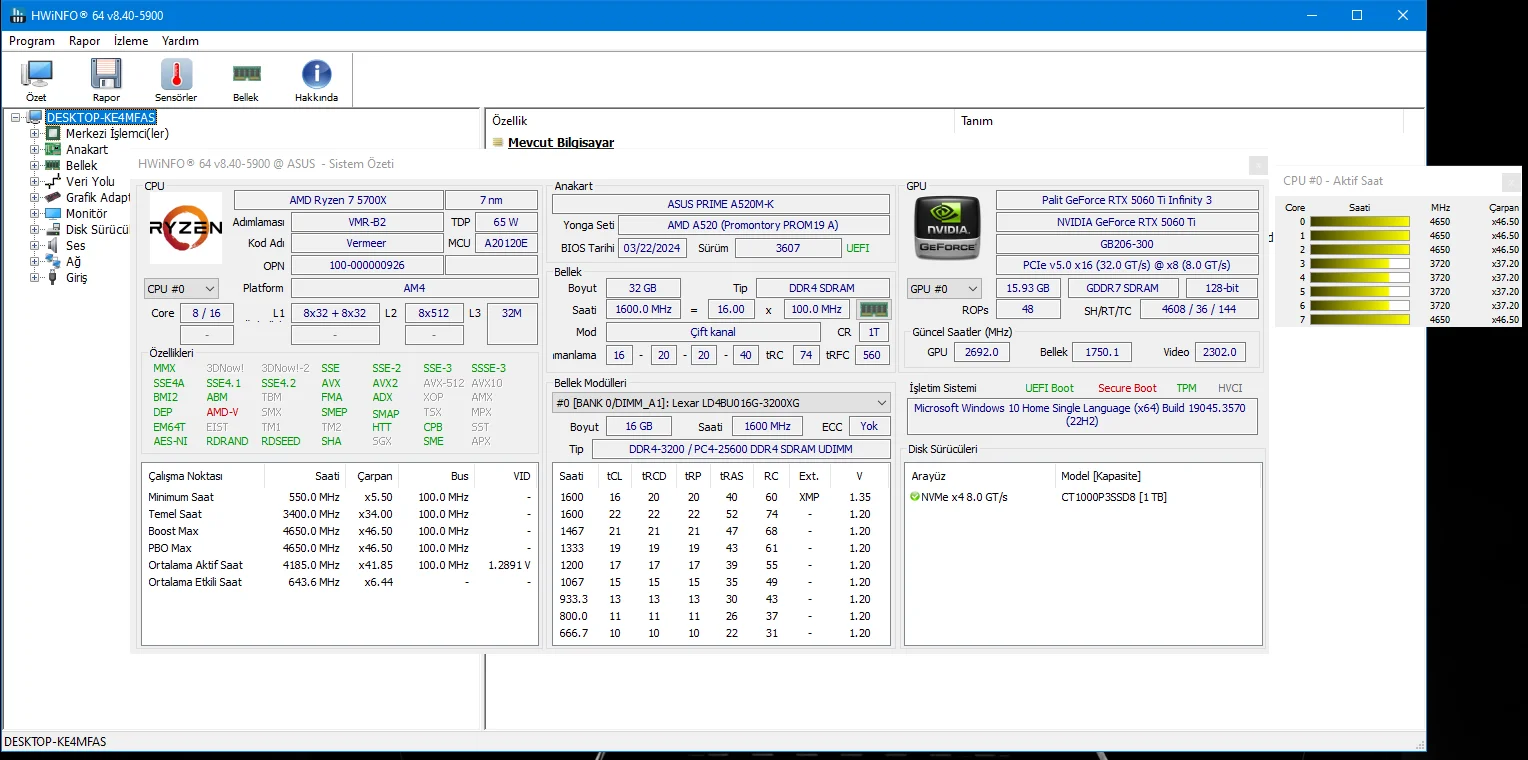Click the Bellek memory toolbar icon

246,75
